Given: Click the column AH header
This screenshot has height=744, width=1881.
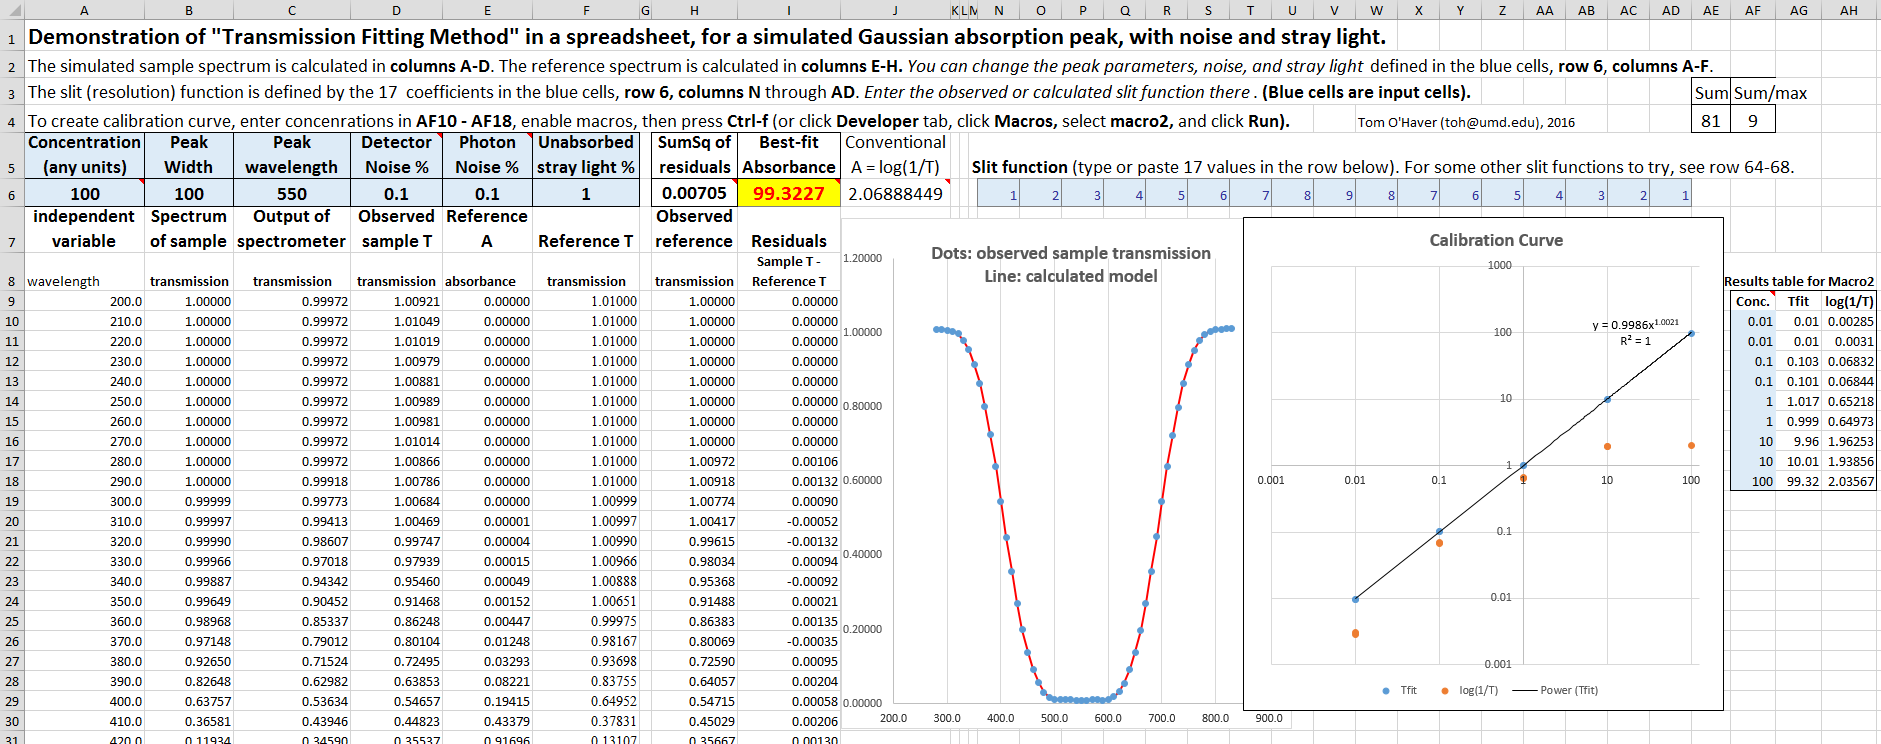Looking at the screenshot, I should (1849, 11).
